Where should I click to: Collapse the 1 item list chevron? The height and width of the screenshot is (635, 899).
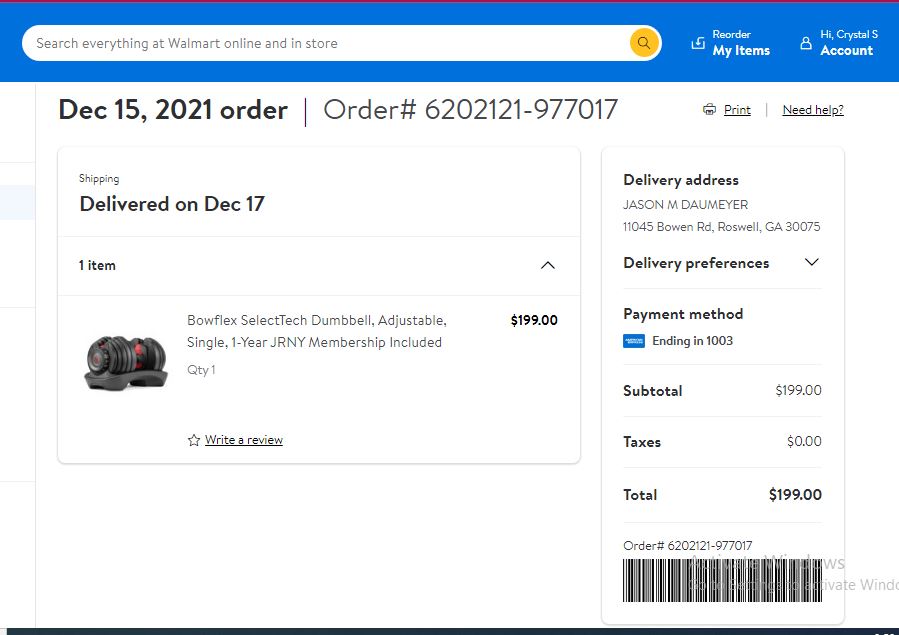pos(548,265)
